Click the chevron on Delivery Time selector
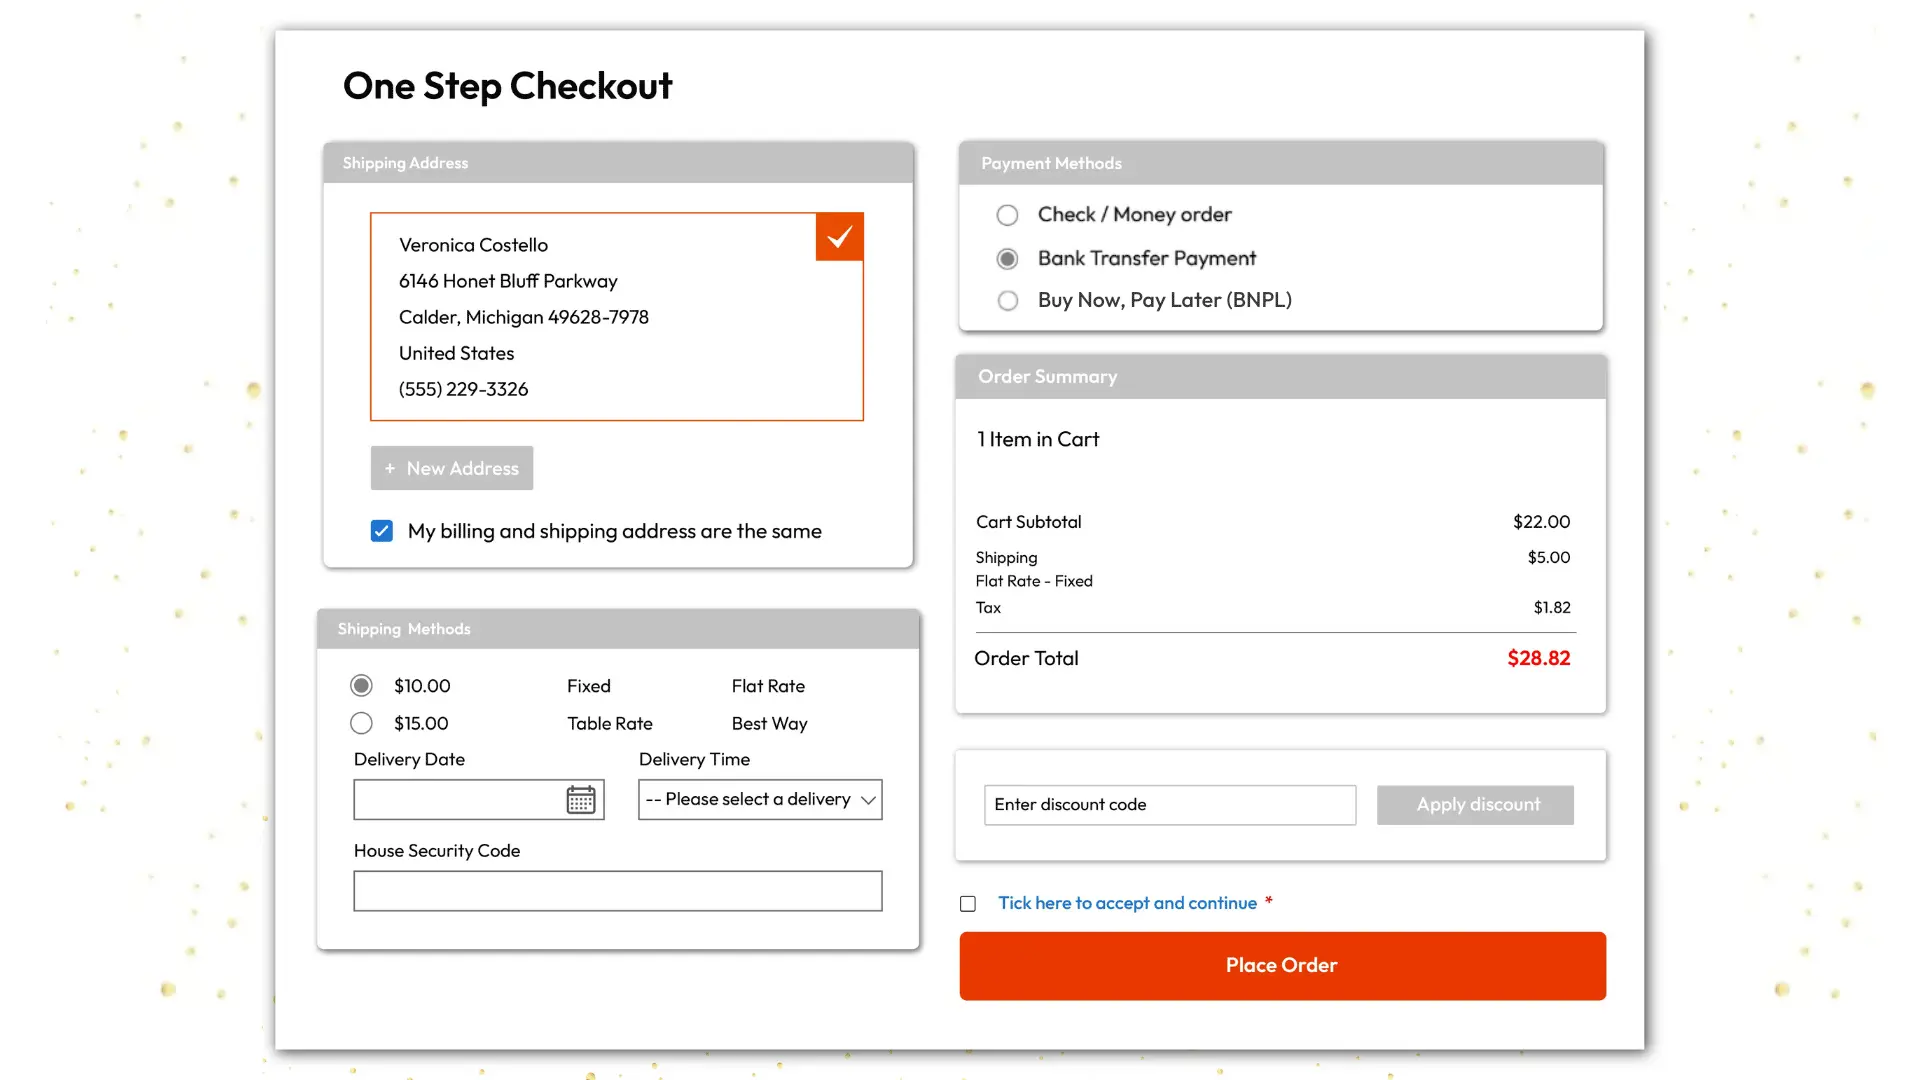This screenshot has width=1920, height=1080. coord(866,799)
